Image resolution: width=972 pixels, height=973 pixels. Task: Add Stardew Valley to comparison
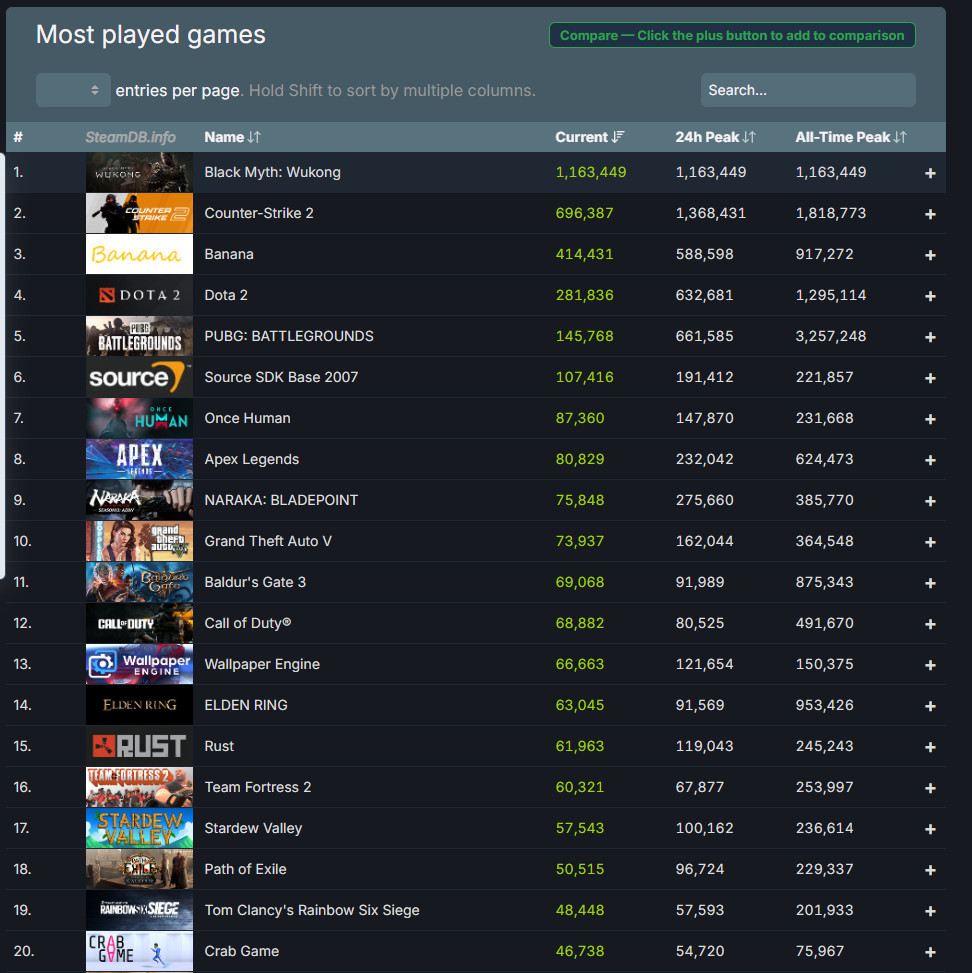click(929, 827)
